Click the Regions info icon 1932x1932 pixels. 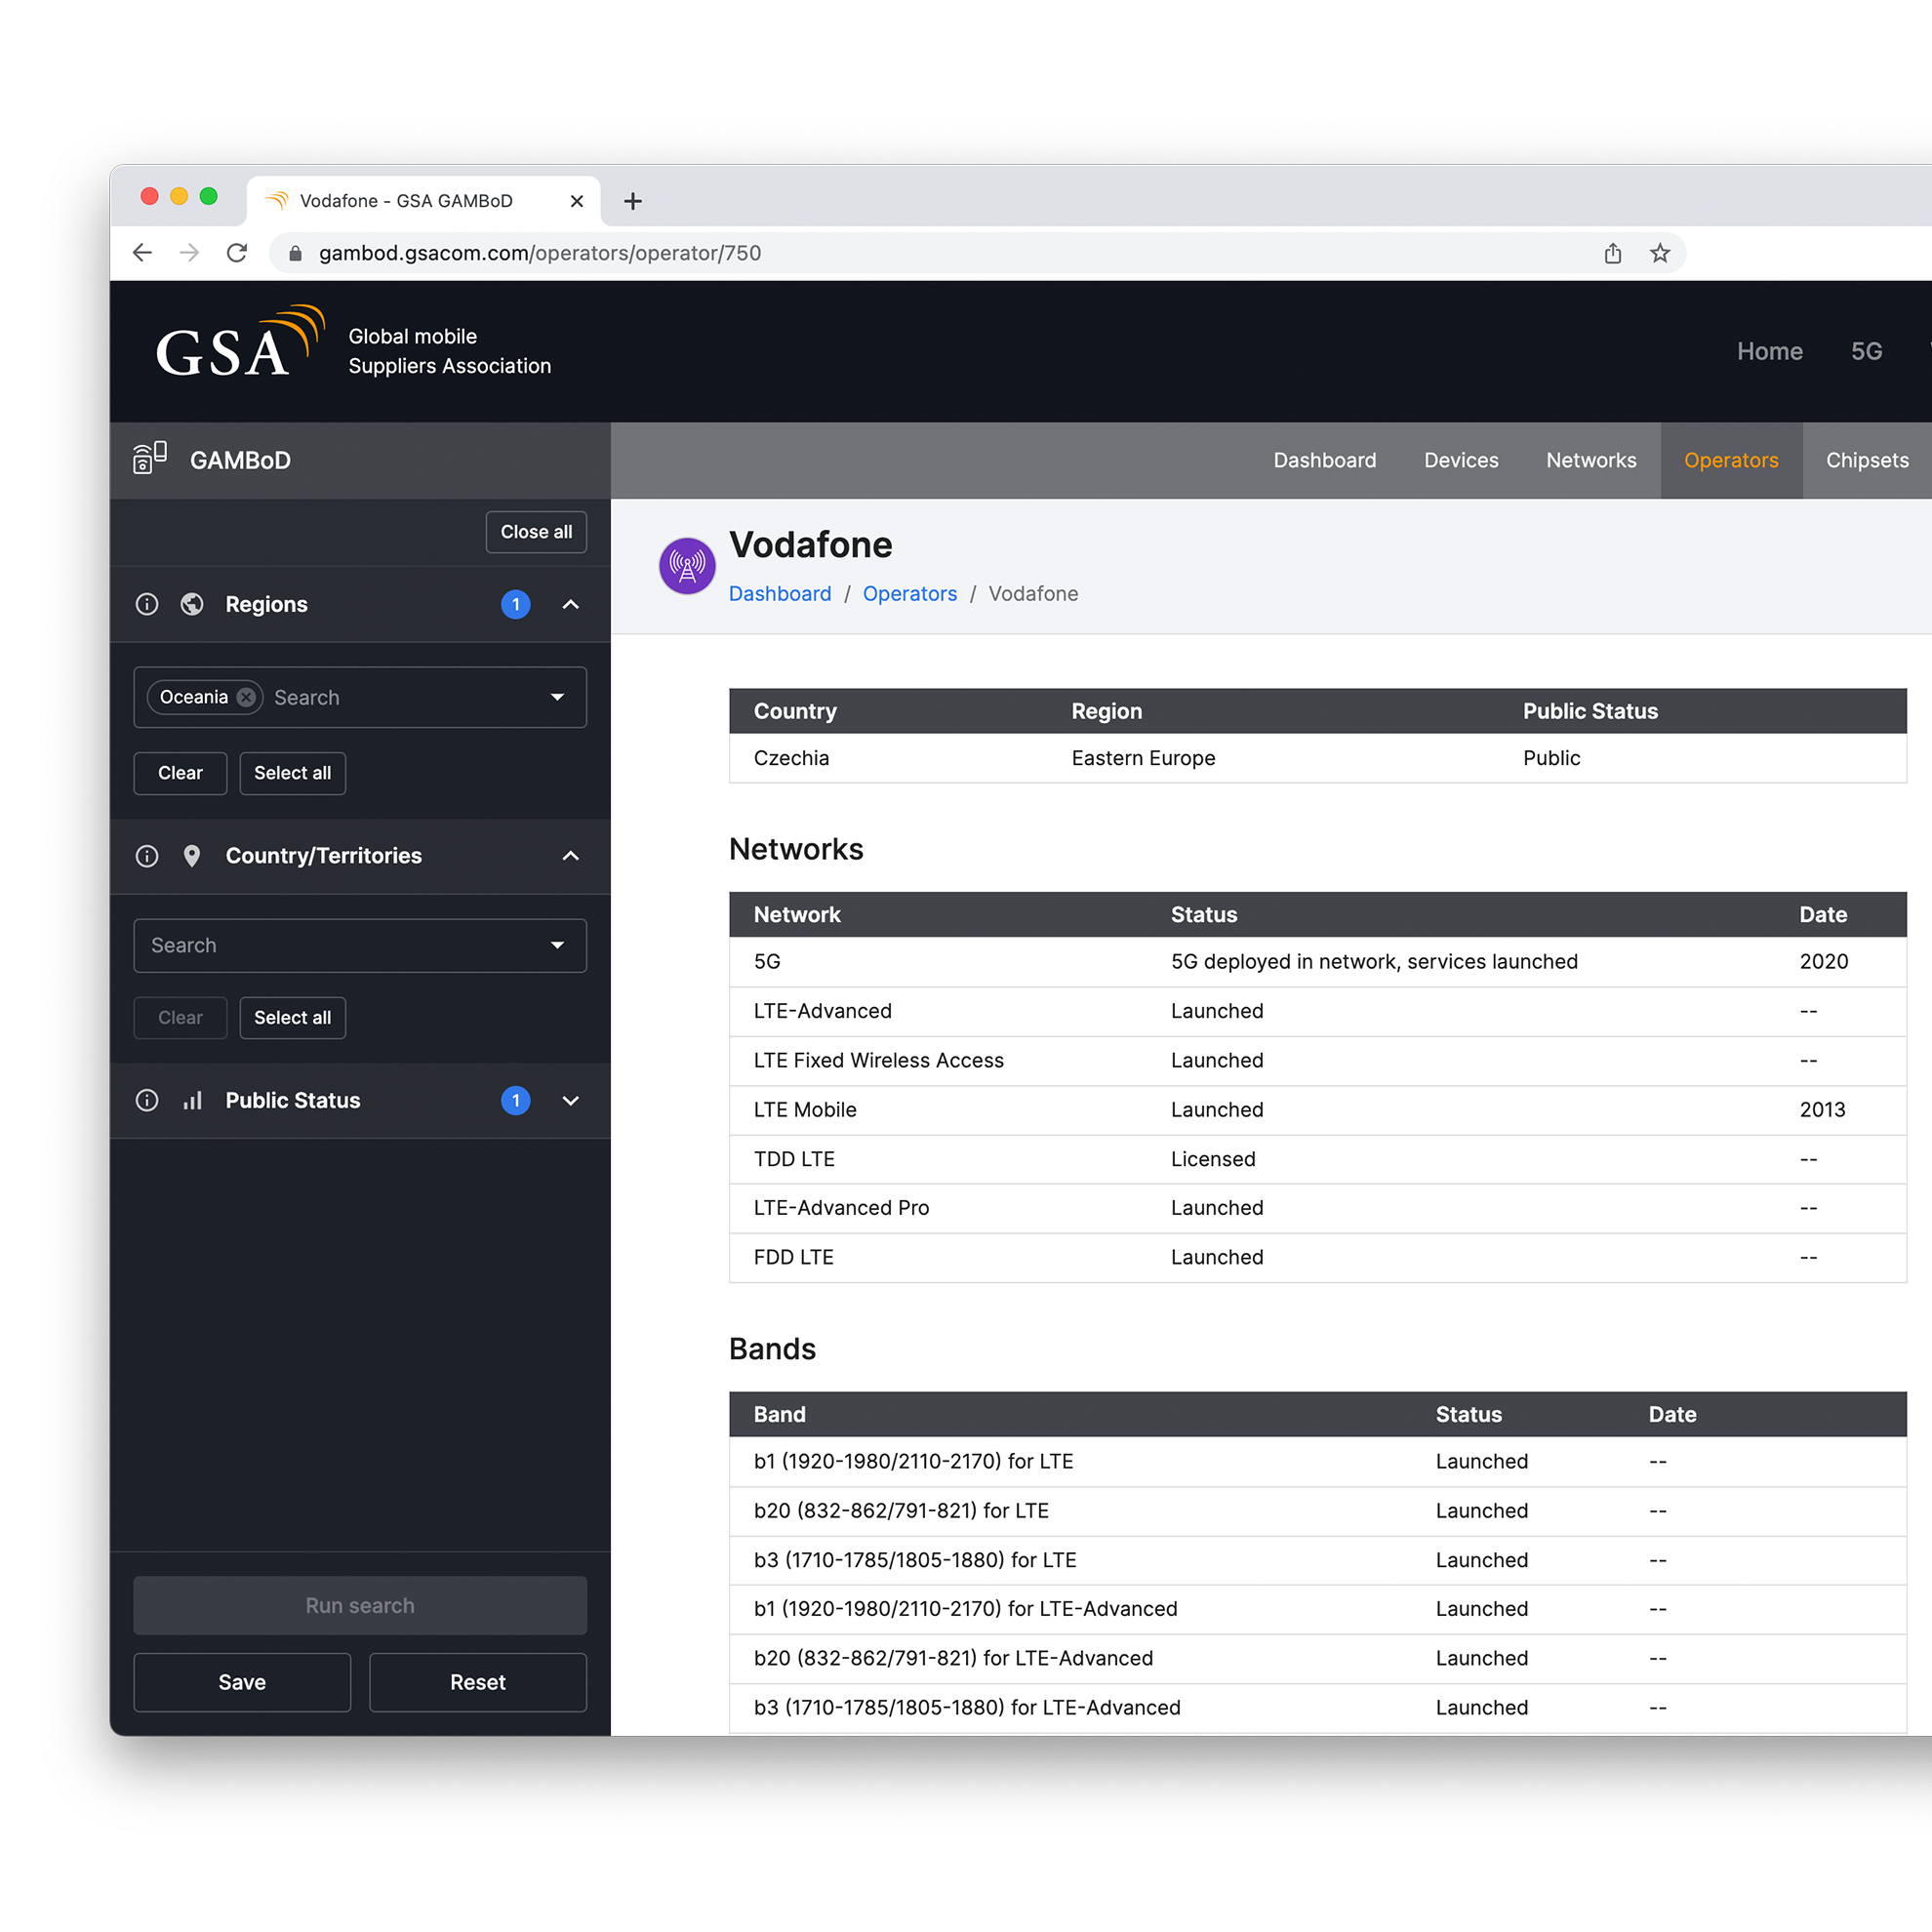coord(147,604)
